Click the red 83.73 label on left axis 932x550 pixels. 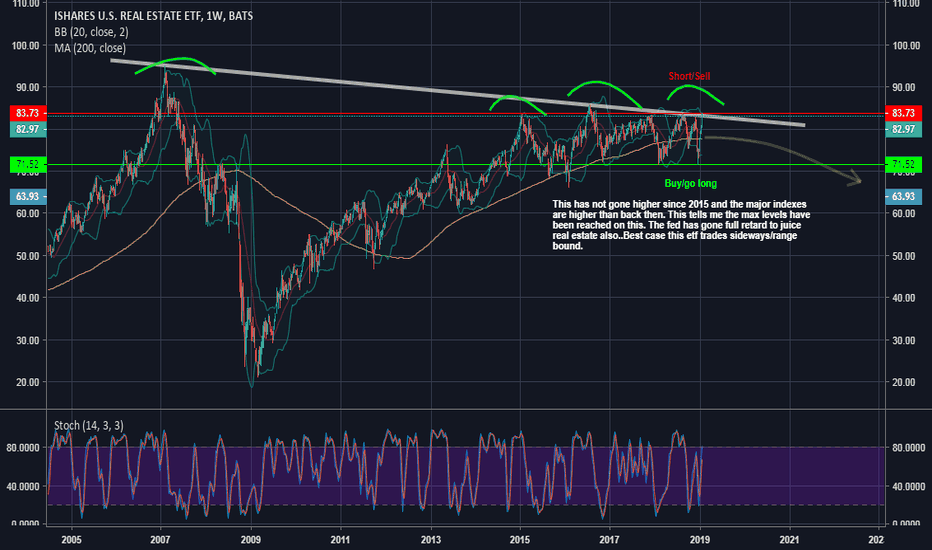[28, 113]
